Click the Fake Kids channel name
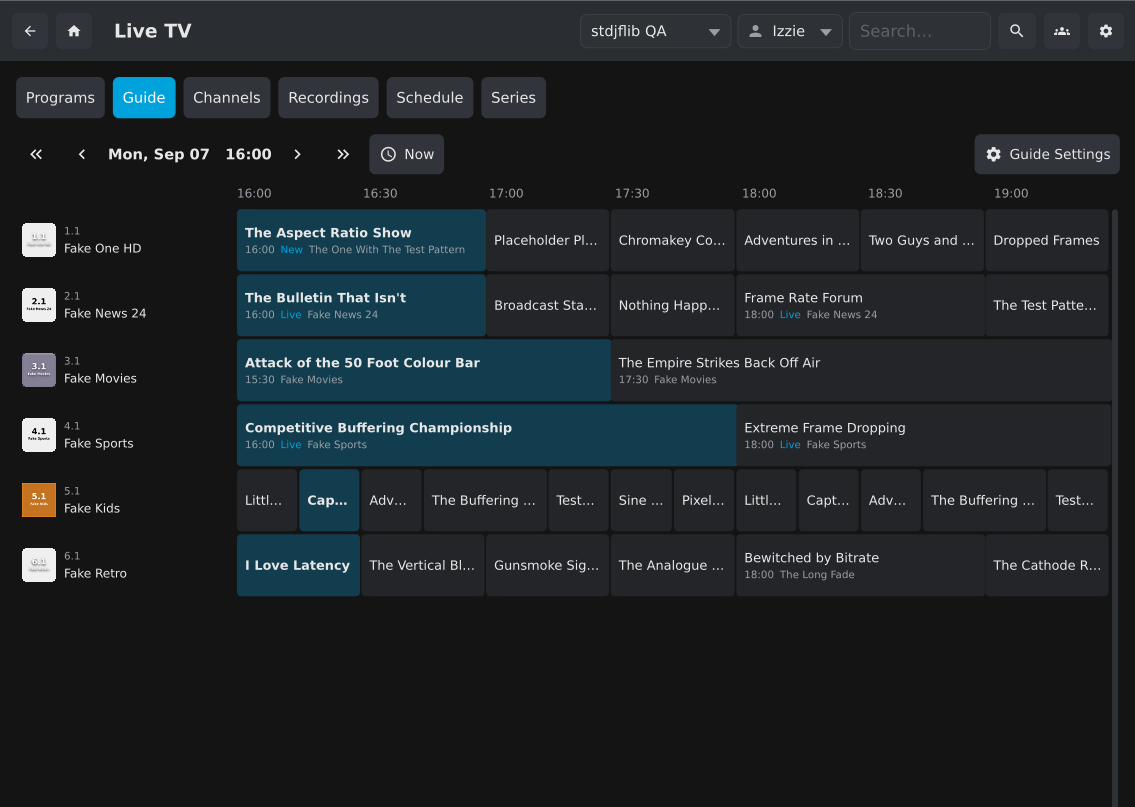 pos(92,508)
